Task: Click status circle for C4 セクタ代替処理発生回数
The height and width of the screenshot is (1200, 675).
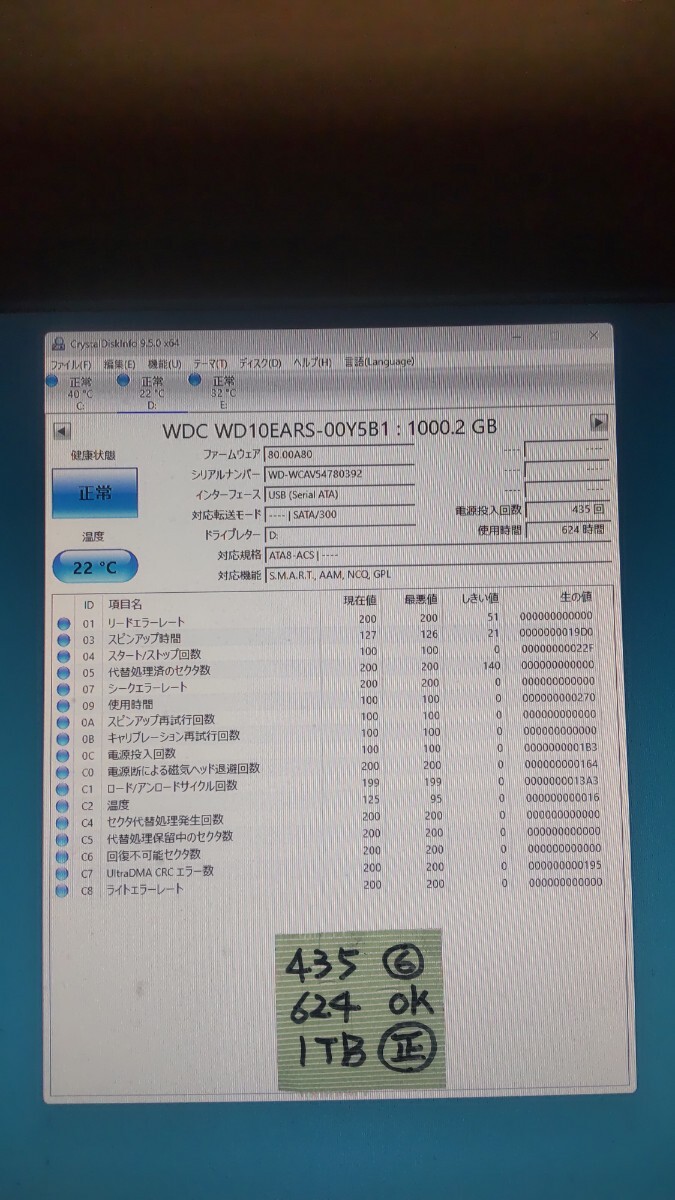Action: click(x=64, y=823)
